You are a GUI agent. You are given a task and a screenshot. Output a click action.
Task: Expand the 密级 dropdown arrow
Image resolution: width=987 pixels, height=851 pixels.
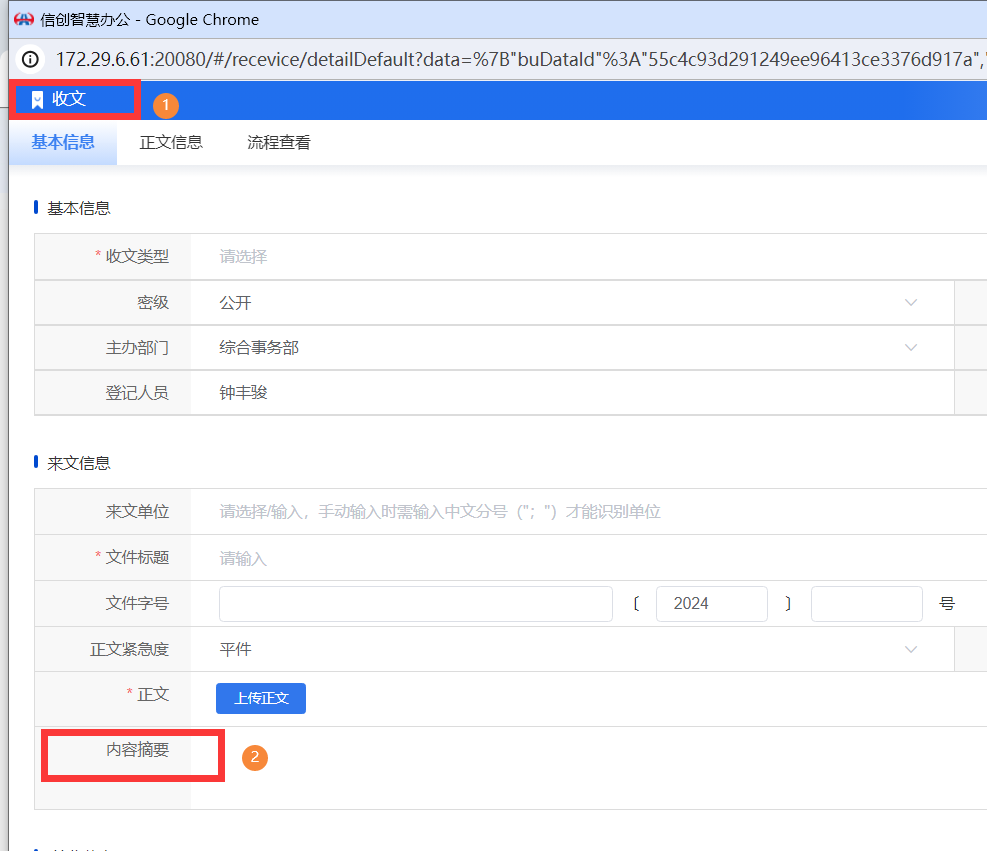click(x=910, y=303)
